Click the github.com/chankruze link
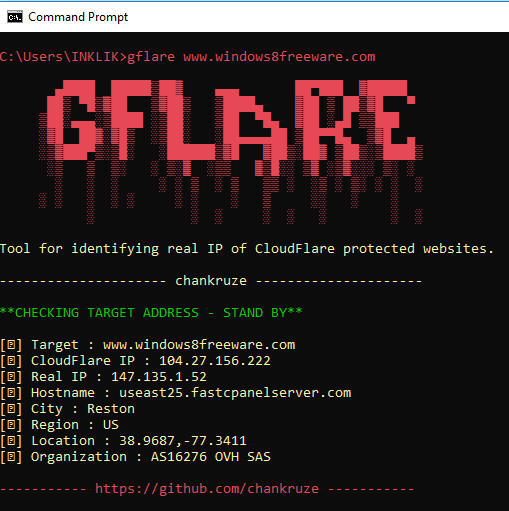This screenshot has height=511, width=509. (x=207, y=489)
